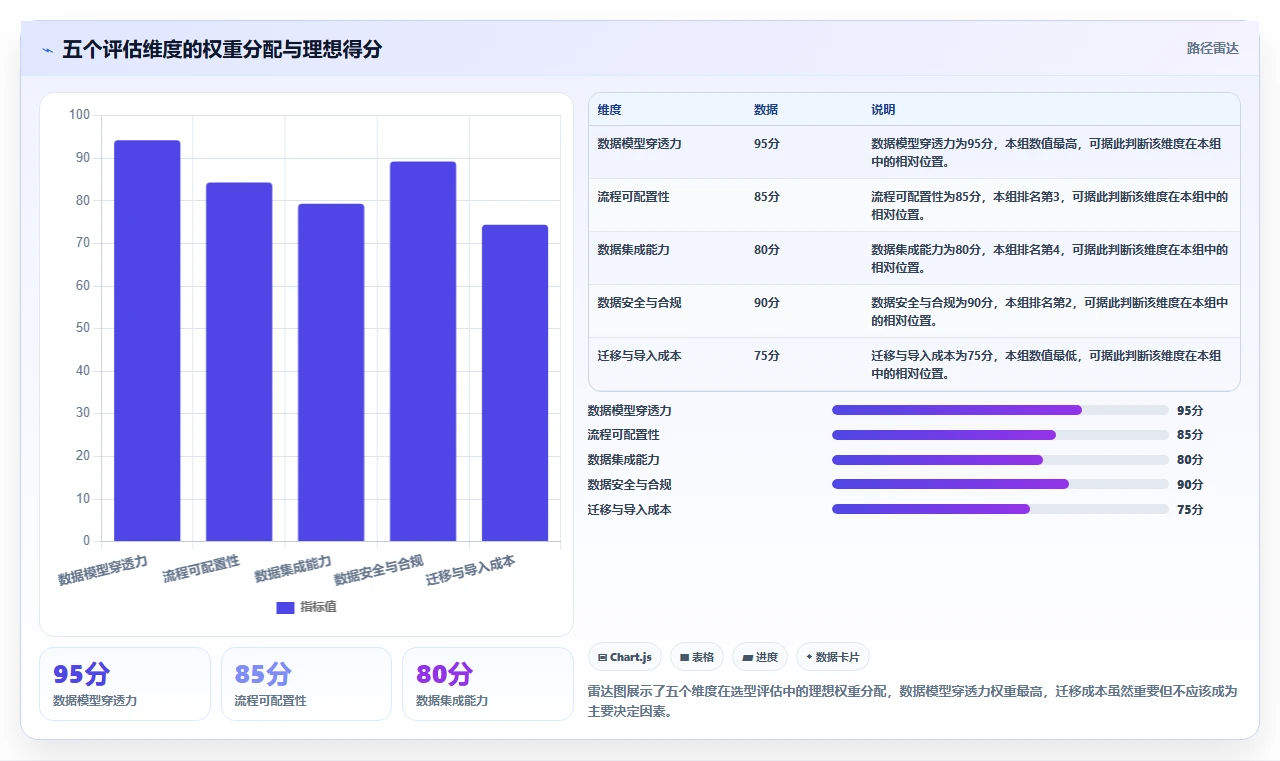1280x761 pixels.
Task: Select the 数据安全与合规 table row name
Action: [639, 303]
